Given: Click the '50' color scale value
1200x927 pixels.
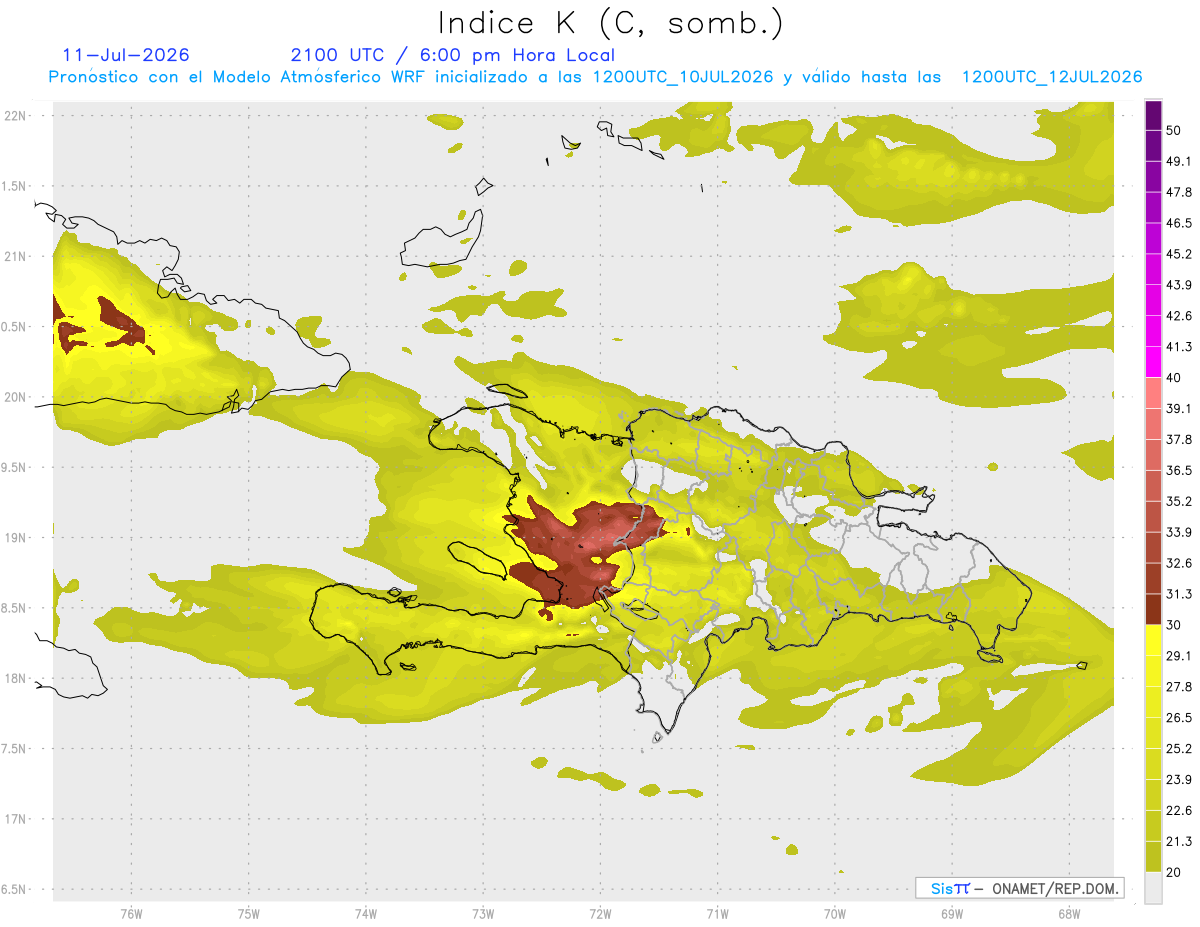Looking at the screenshot, I should (x=1175, y=130).
